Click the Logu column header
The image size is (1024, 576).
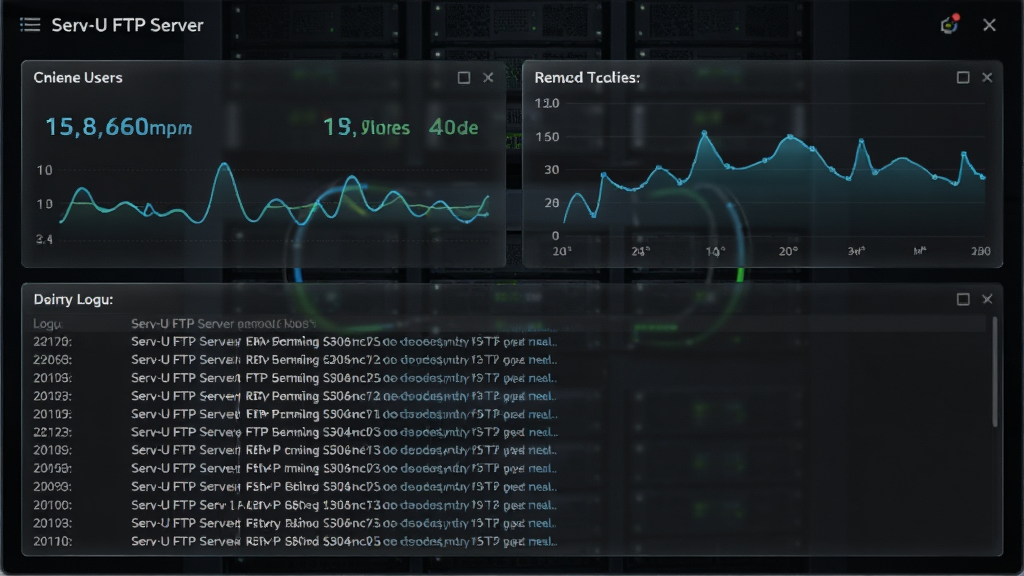pos(48,324)
